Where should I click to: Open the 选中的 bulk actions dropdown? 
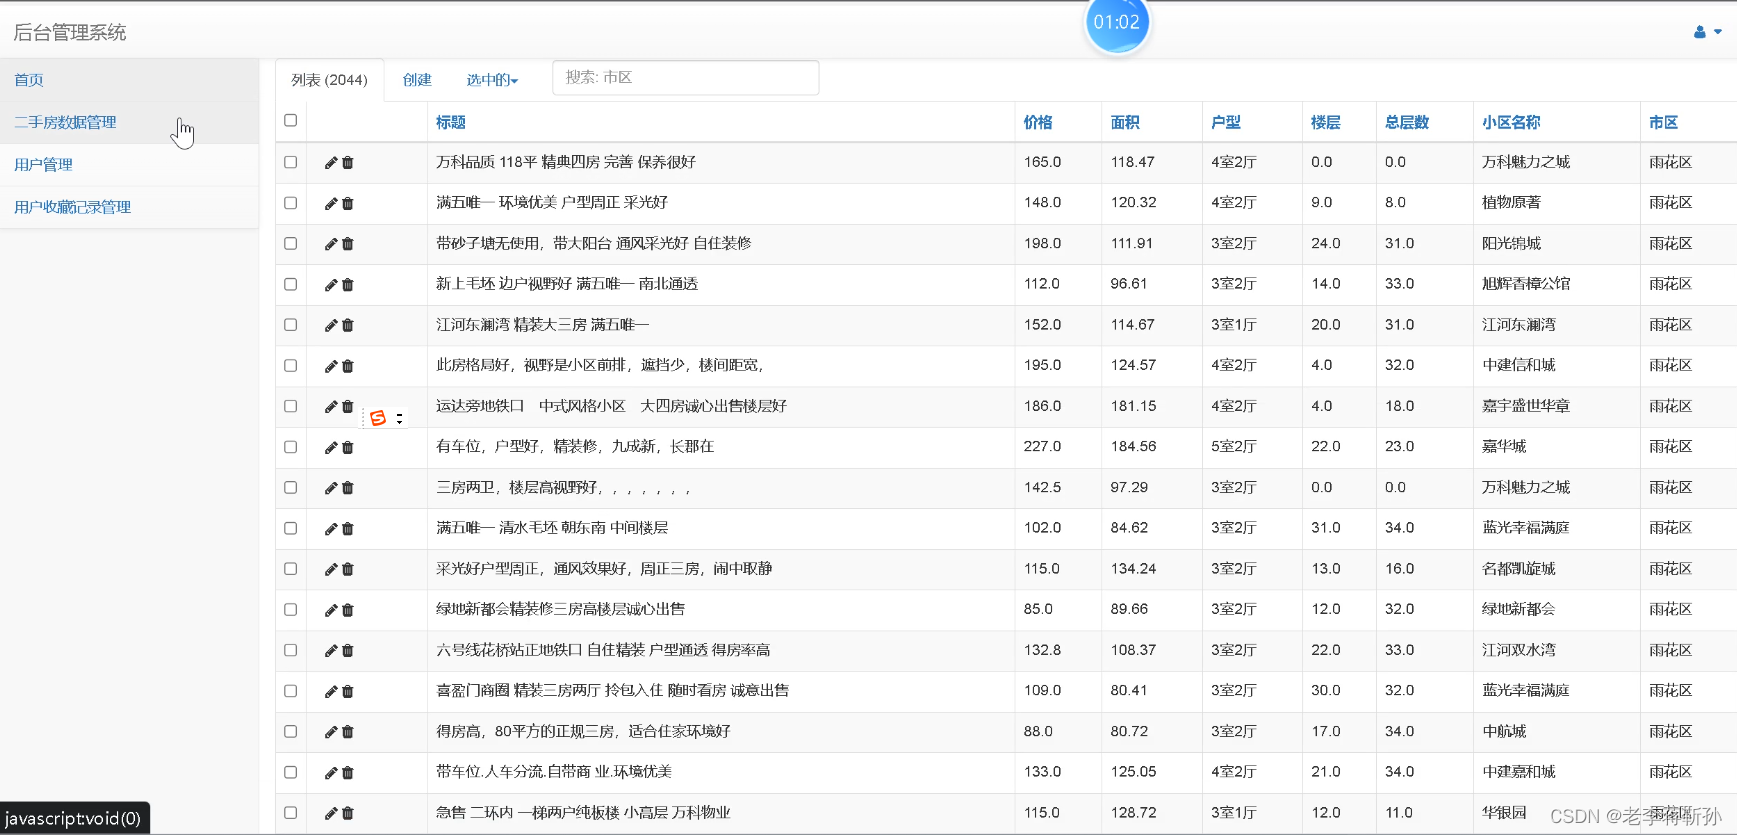click(492, 80)
